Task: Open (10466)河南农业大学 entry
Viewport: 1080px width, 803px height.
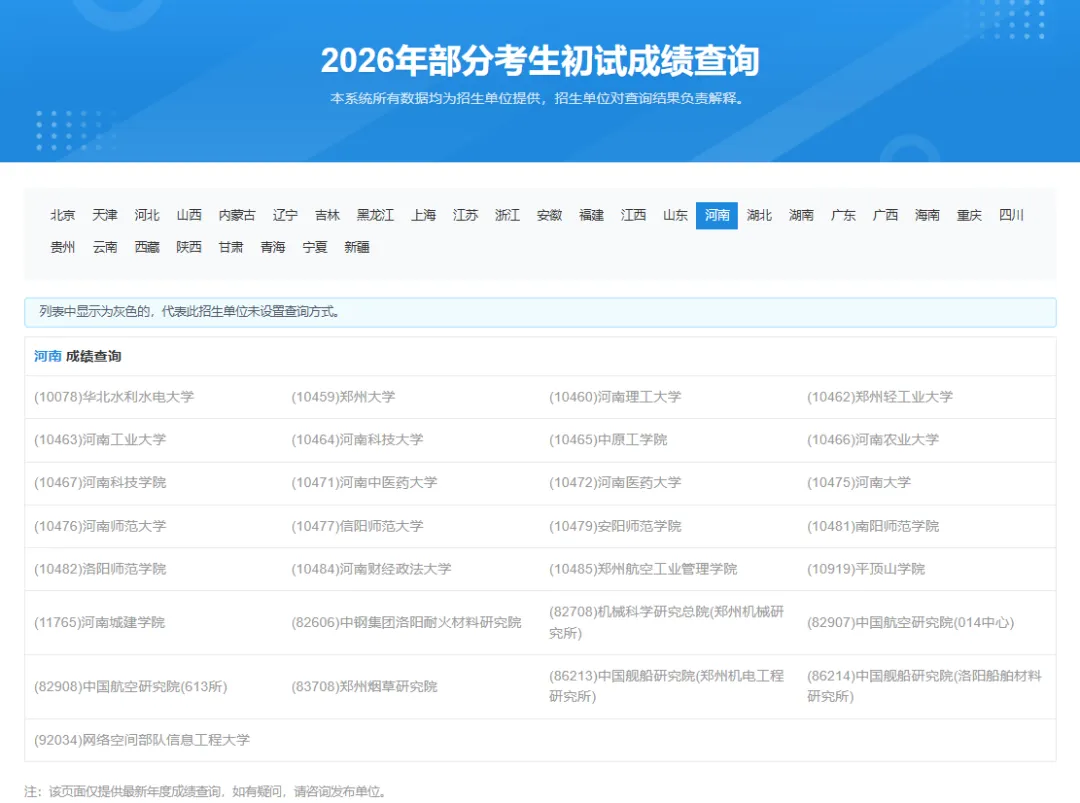Action: coord(873,440)
